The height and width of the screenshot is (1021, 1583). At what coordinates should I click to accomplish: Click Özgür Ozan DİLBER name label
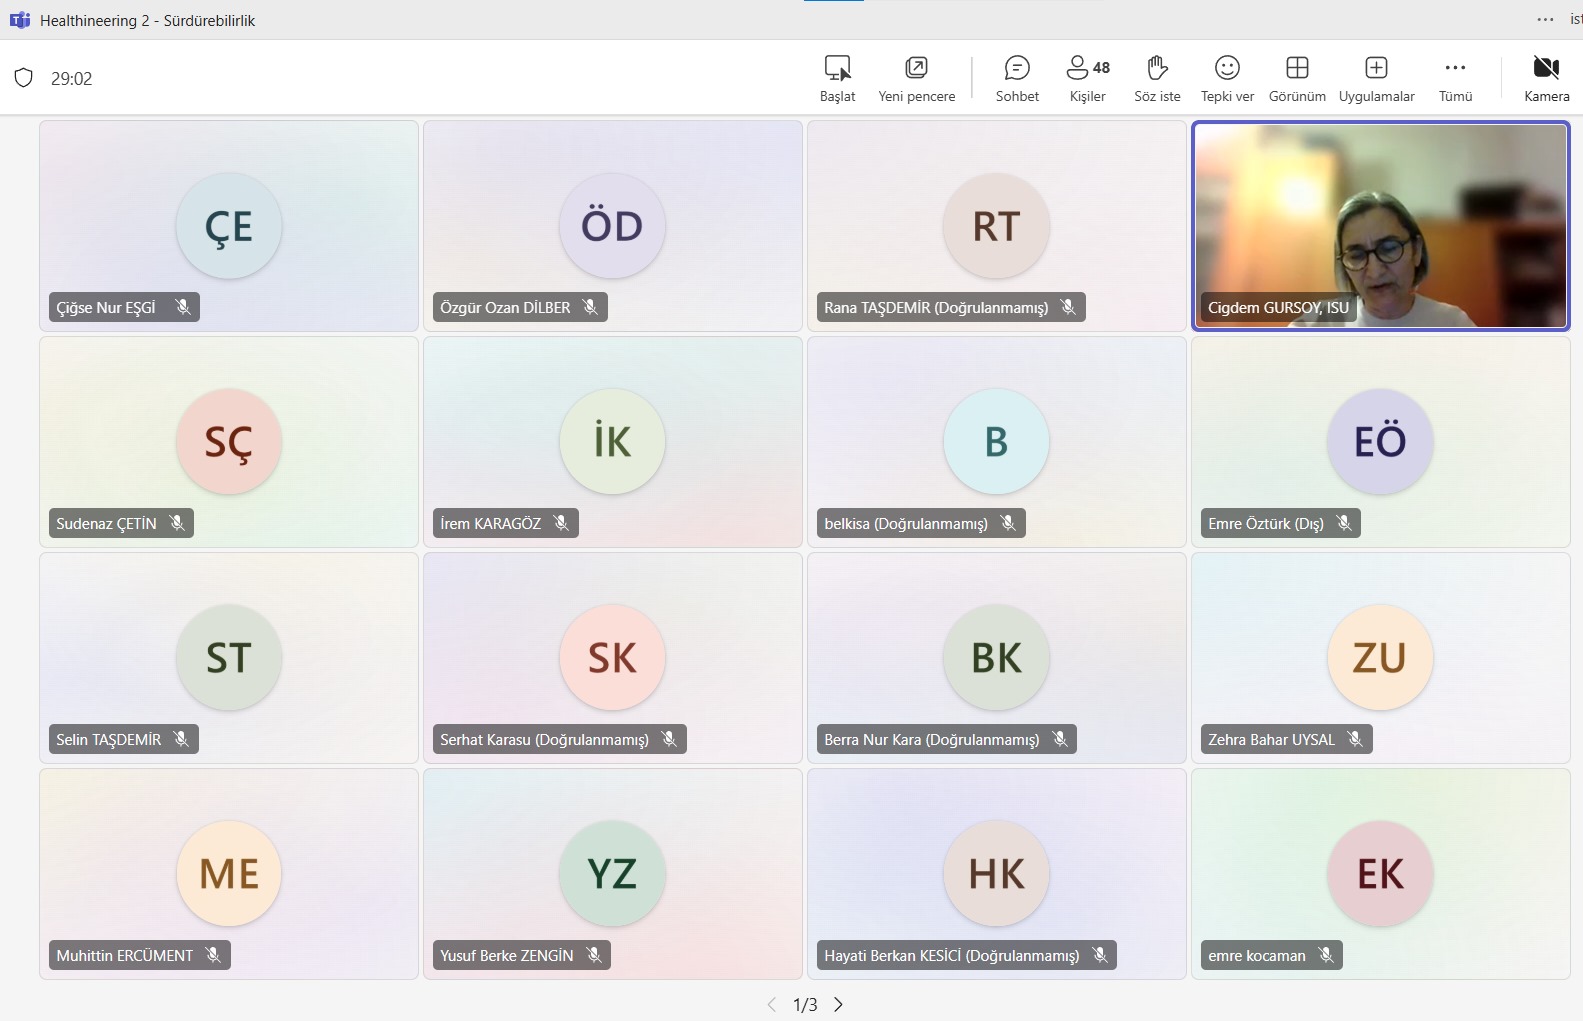click(505, 307)
